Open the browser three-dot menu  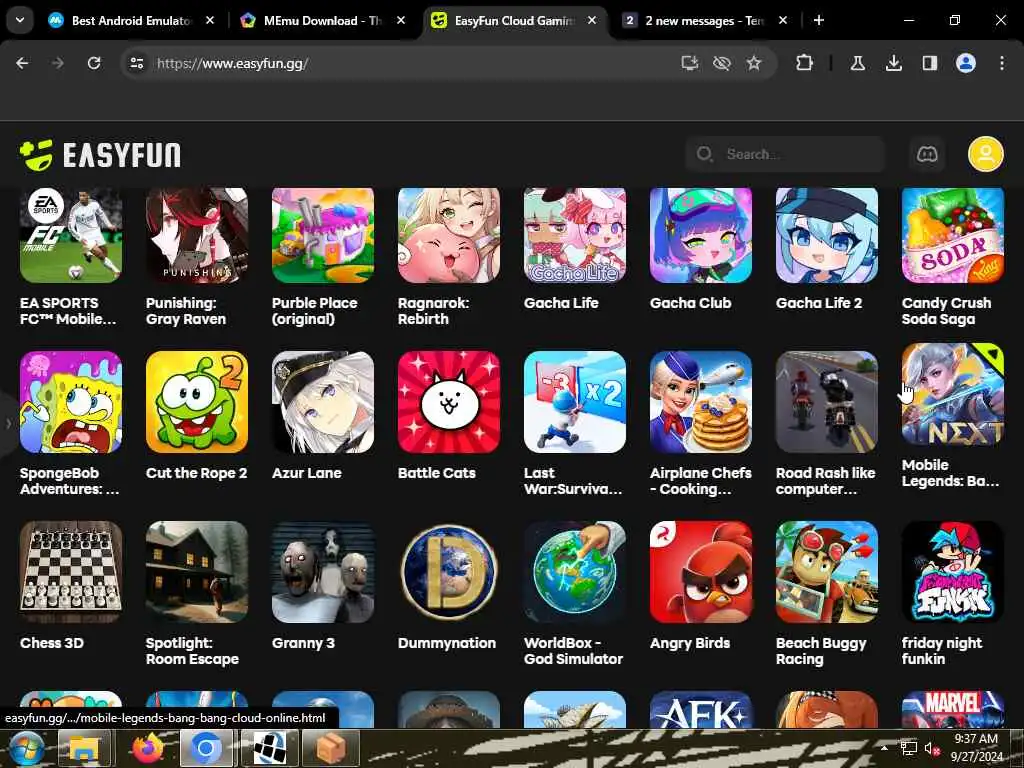click(x=1002, y=63)
